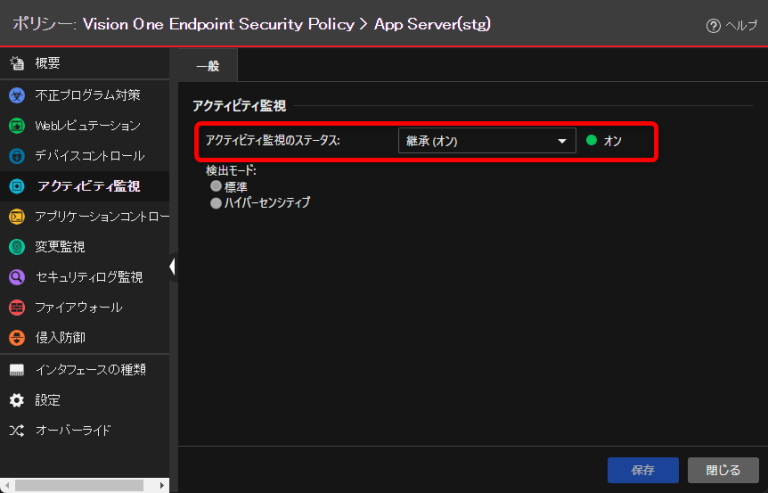The width and height of the screenshot is (768, 493).
Task: Click the Webレピュテーション green icon
Action: tap(17, 126)
